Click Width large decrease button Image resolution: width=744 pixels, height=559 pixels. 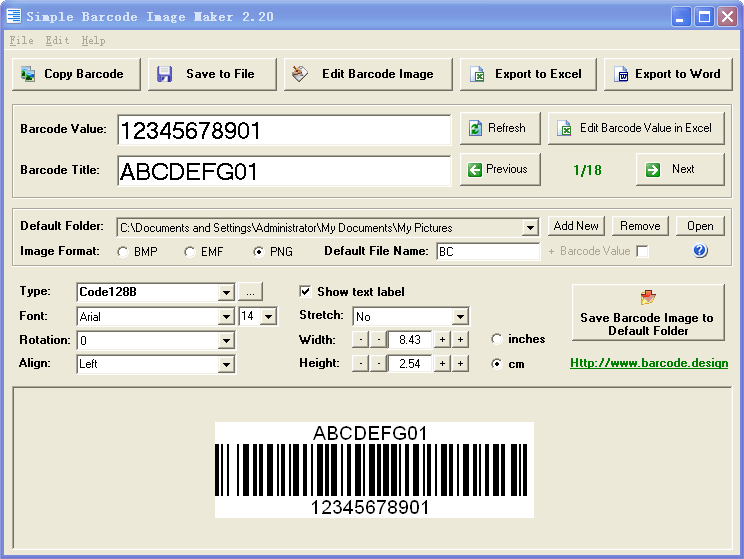[361, 339]
